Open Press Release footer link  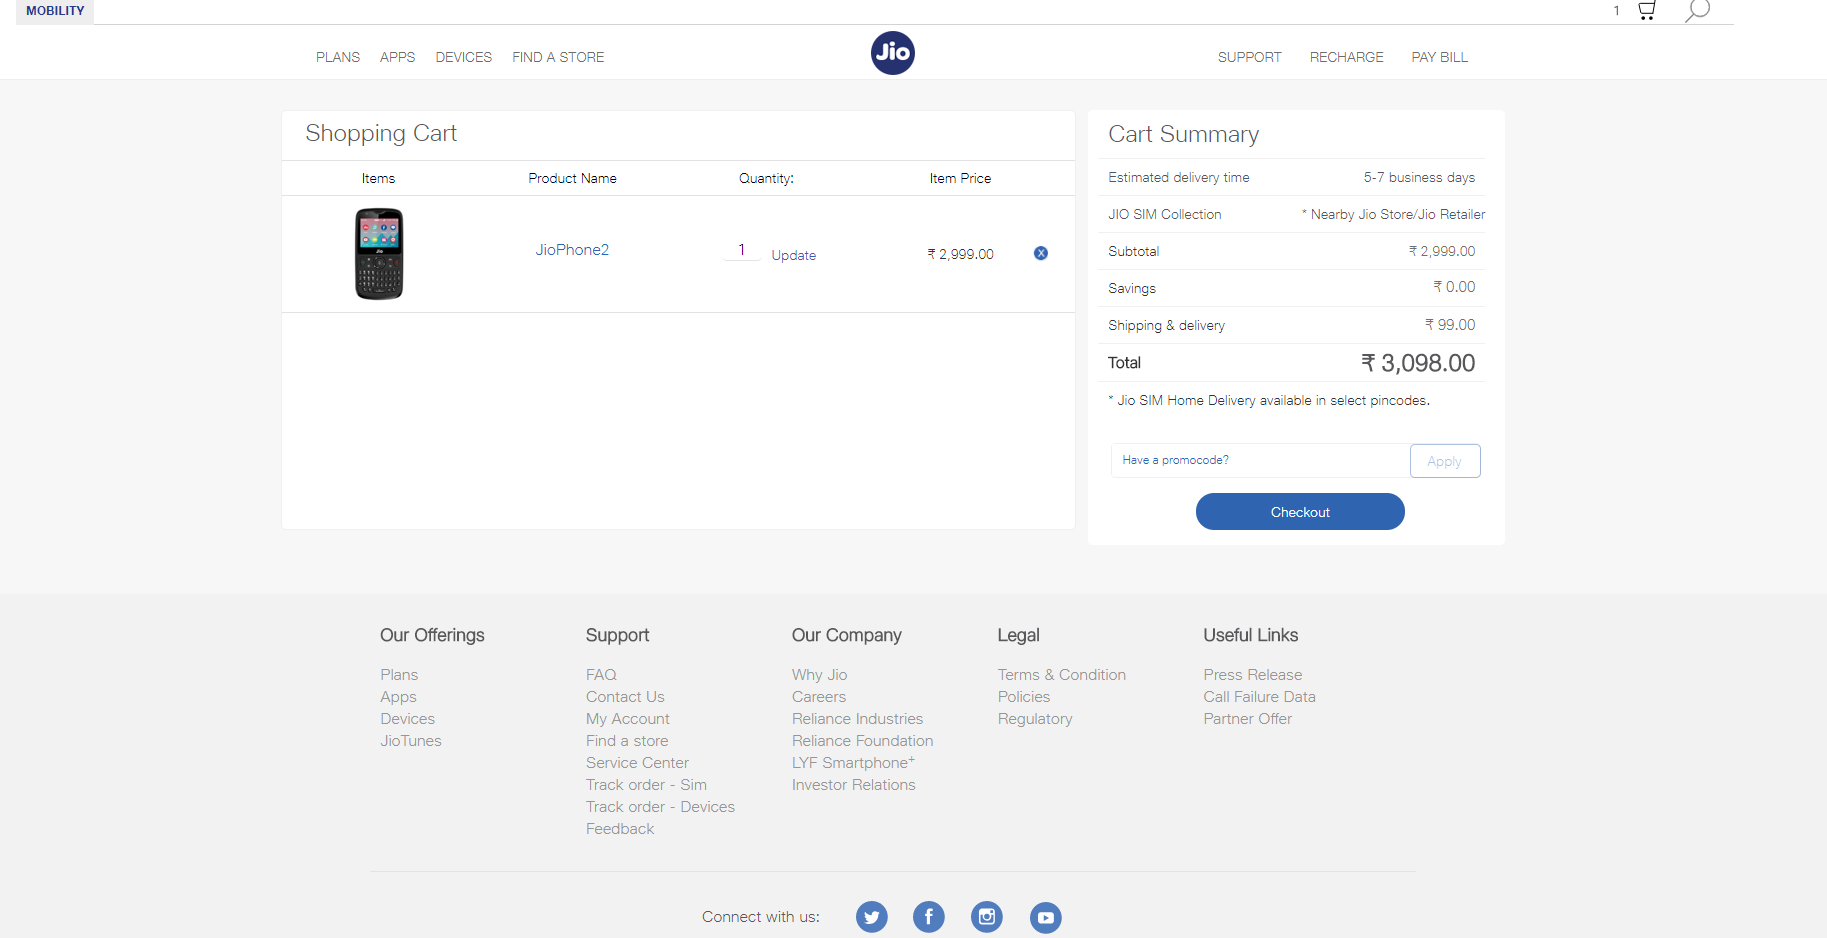(x=1252, y=675)
